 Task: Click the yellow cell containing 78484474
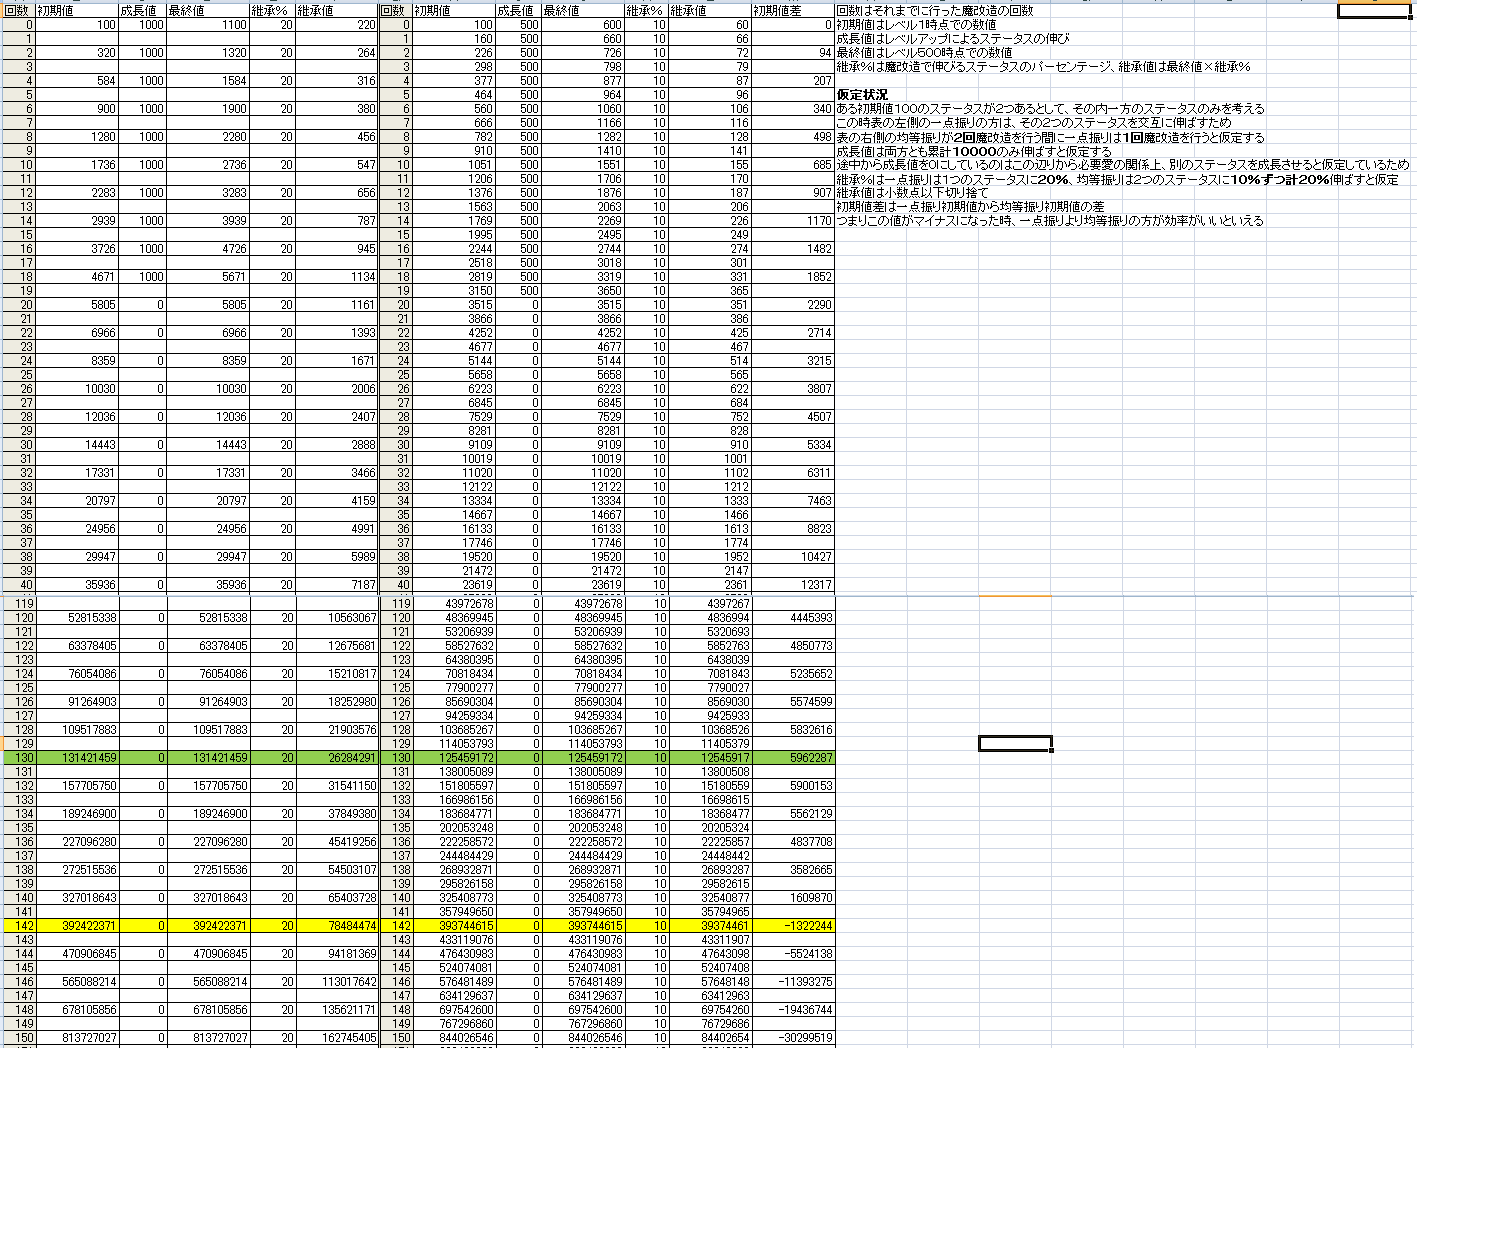tap(337, 926)
